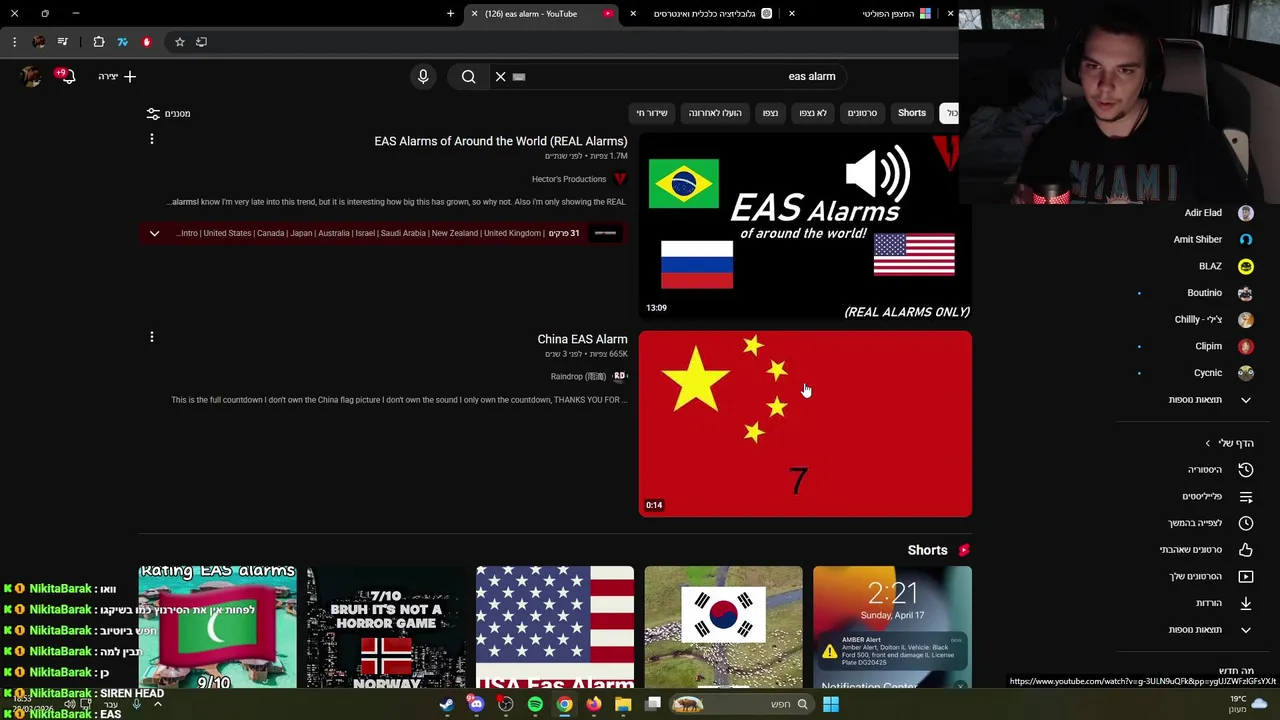
Task: Open OBS Studio from the taskbar
Action: coord(506,704)
